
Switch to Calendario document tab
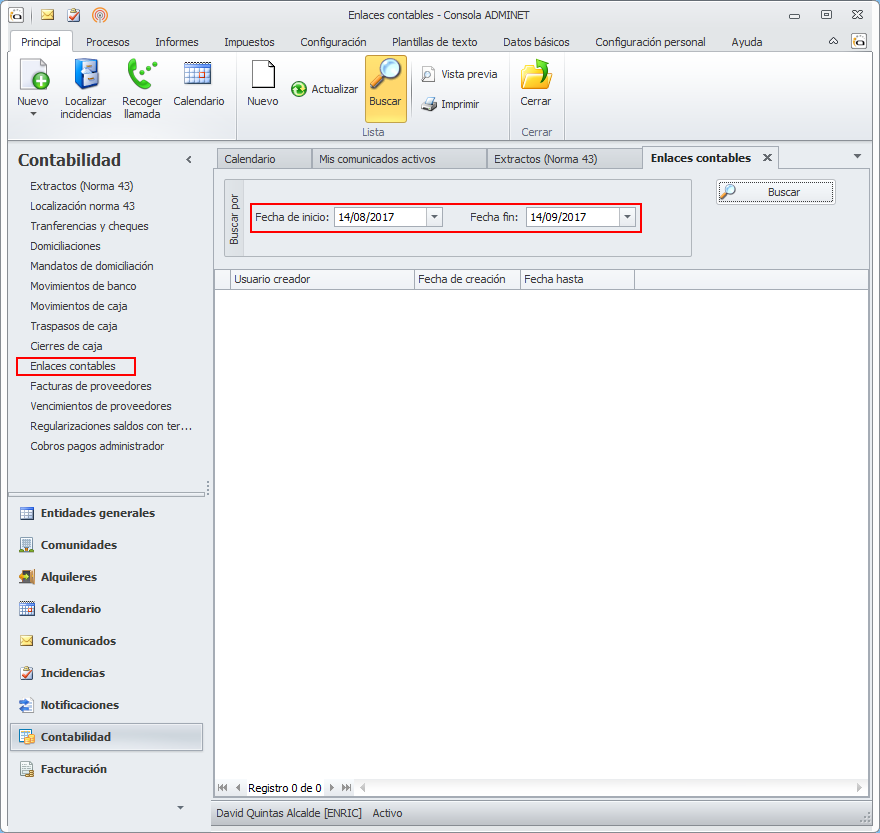point(264,159)
